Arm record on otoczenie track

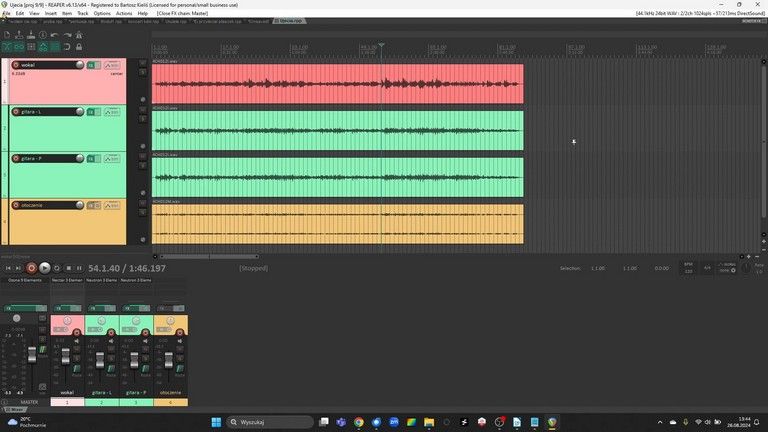16,205
